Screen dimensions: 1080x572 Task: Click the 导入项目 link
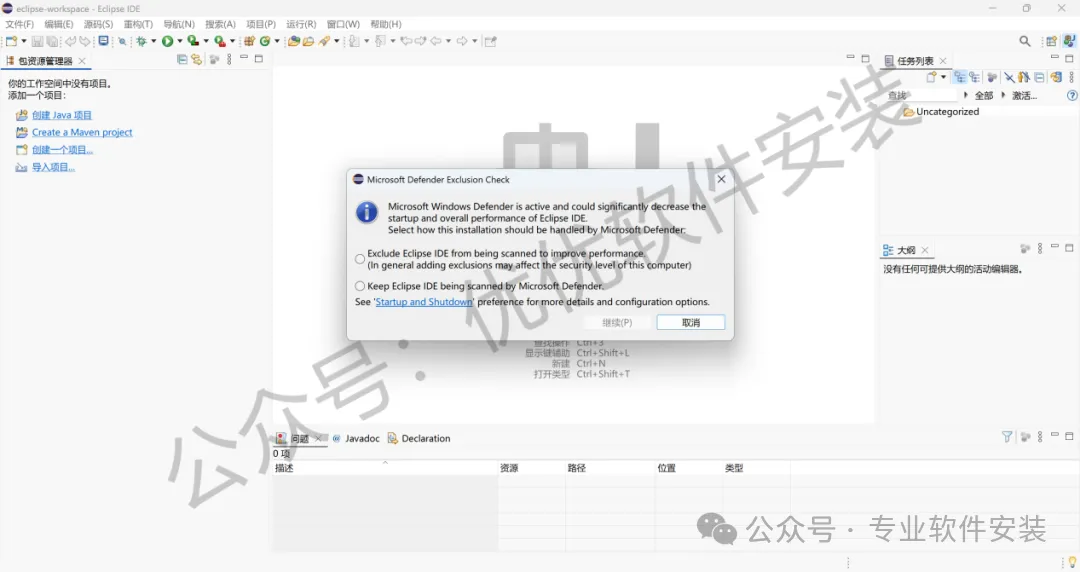[53, 167]
